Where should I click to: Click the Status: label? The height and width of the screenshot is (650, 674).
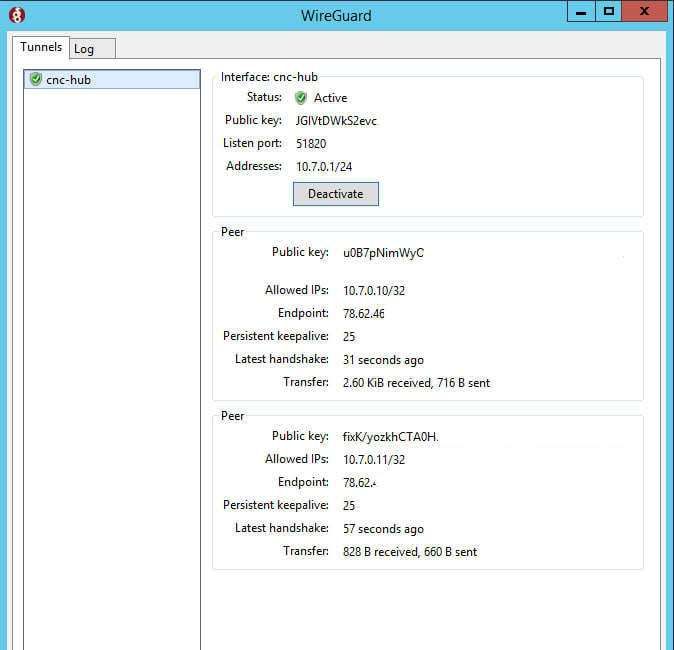(x=264, y=97)
